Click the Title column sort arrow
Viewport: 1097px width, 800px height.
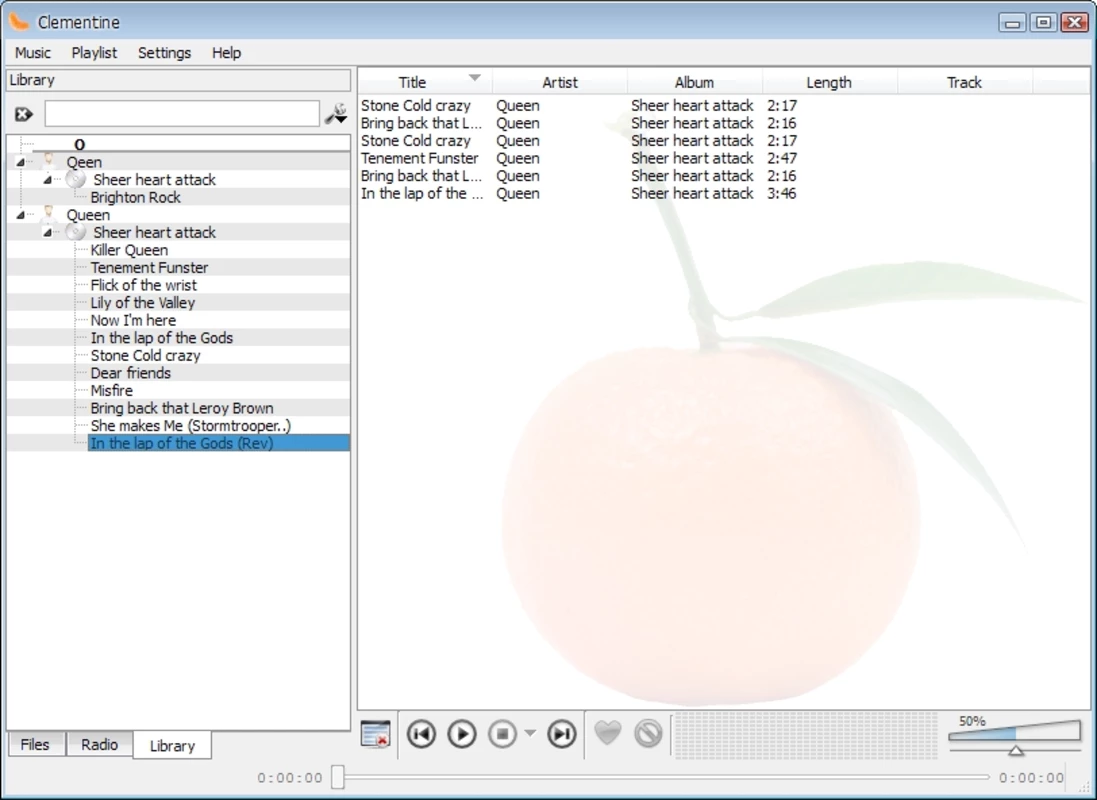(x=474, y=78)
